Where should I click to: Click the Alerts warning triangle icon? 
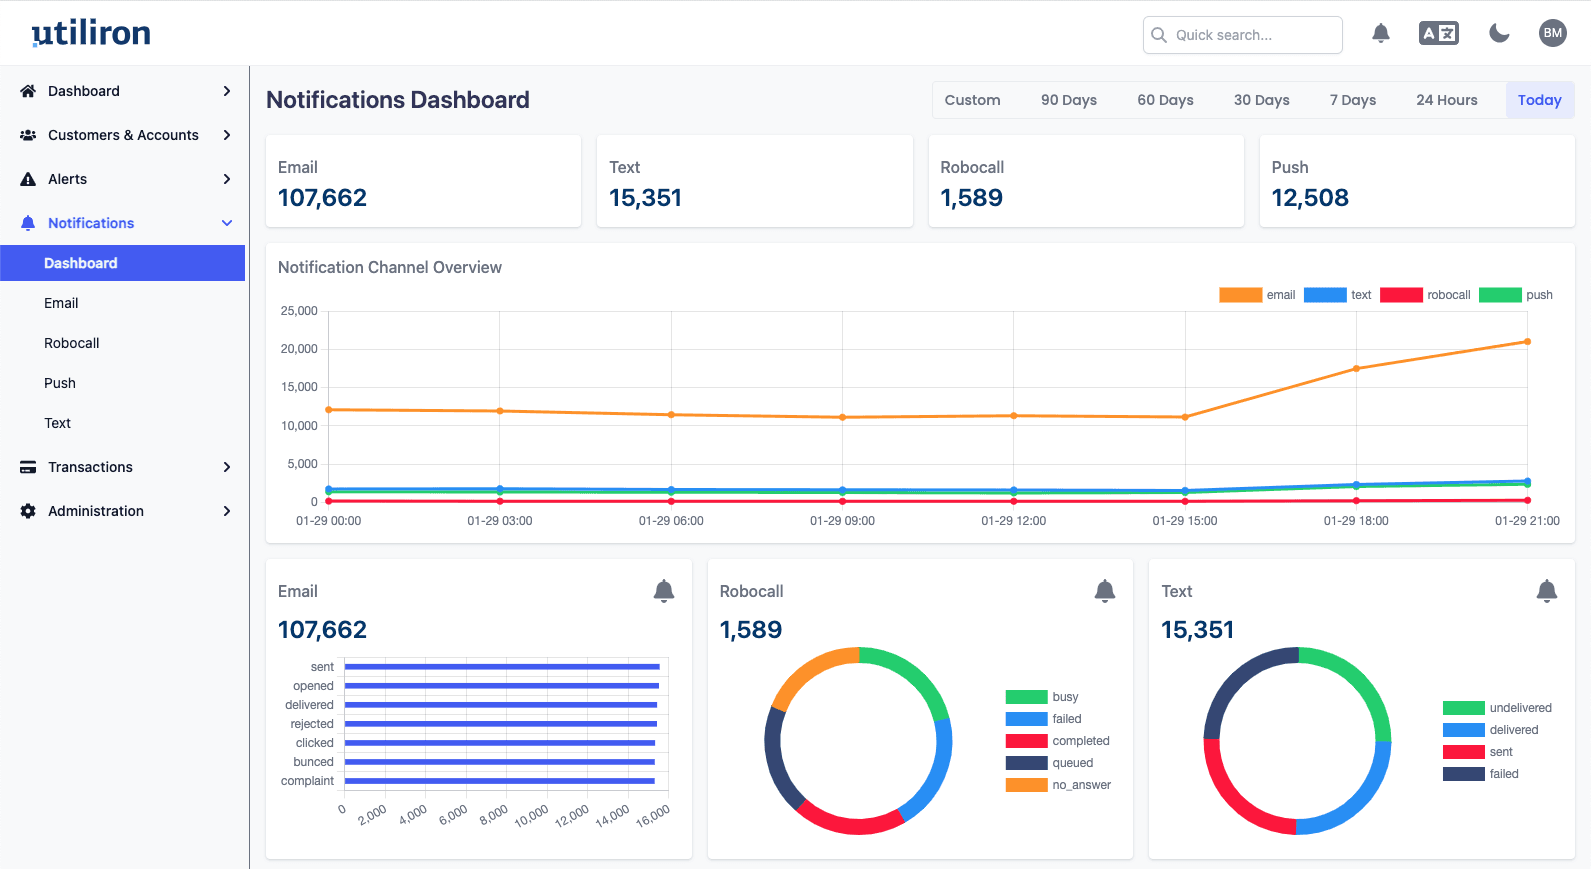click(28, 179)
